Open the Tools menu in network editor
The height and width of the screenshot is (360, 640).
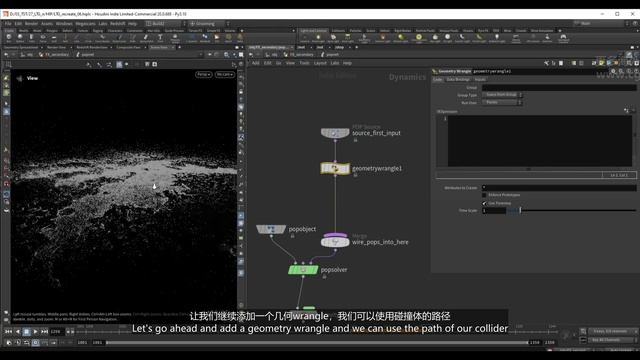click(x=304, y=63)
